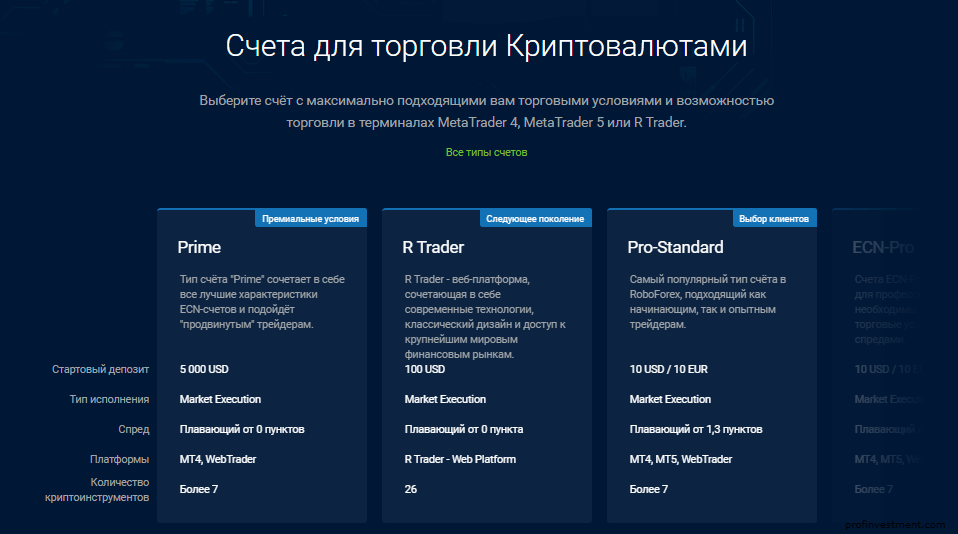Image resolution: width=958 pixels, height=534 pixels.
Task: Click the 'Следующее поколение' badge
Action: 535,219
